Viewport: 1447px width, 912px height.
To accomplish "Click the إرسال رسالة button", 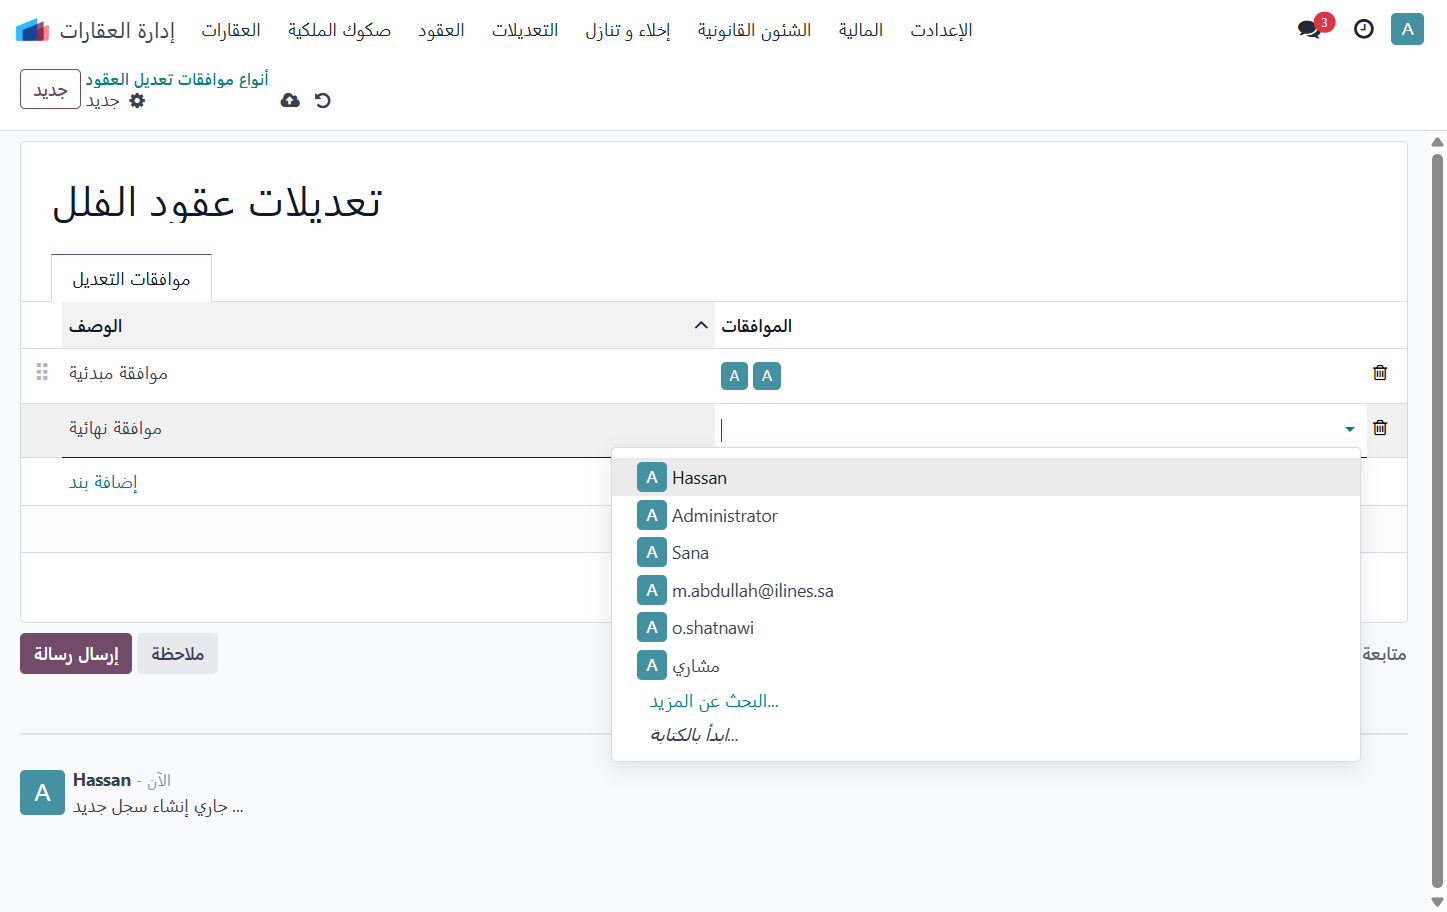I will pyautogui.click(x=76, y=654).
